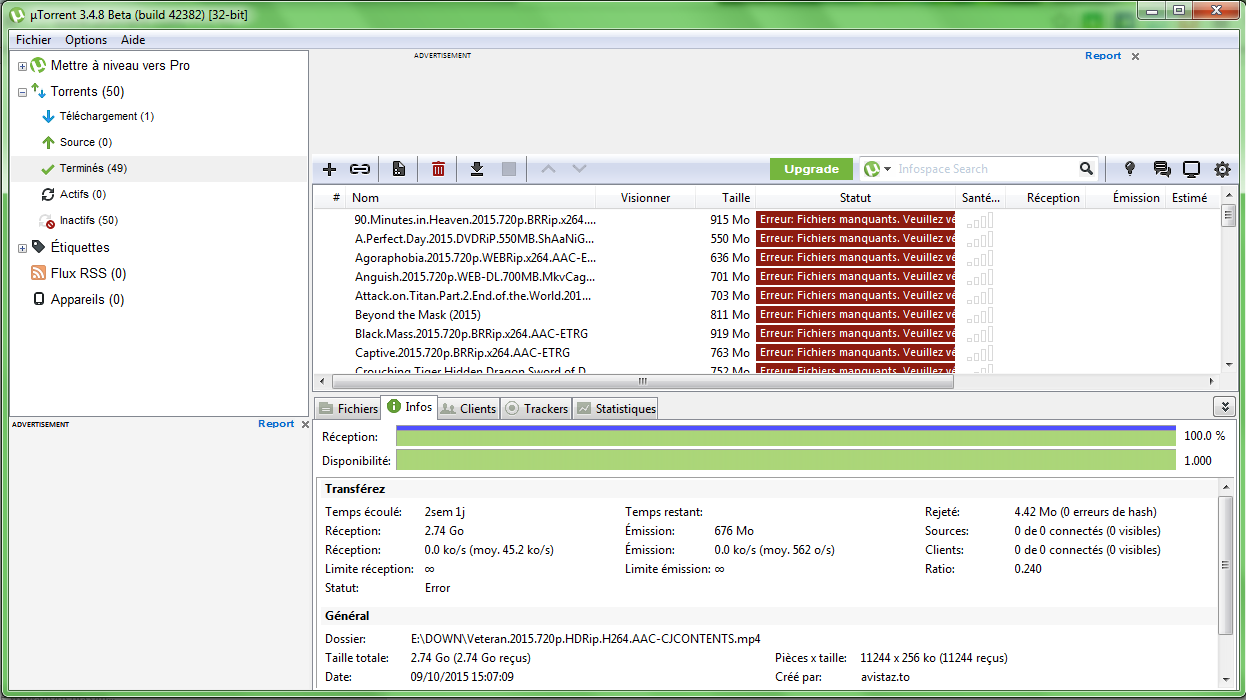Move torrent down in the queue
This screenshot has height=700, width=1246.
tap(579, 169)
